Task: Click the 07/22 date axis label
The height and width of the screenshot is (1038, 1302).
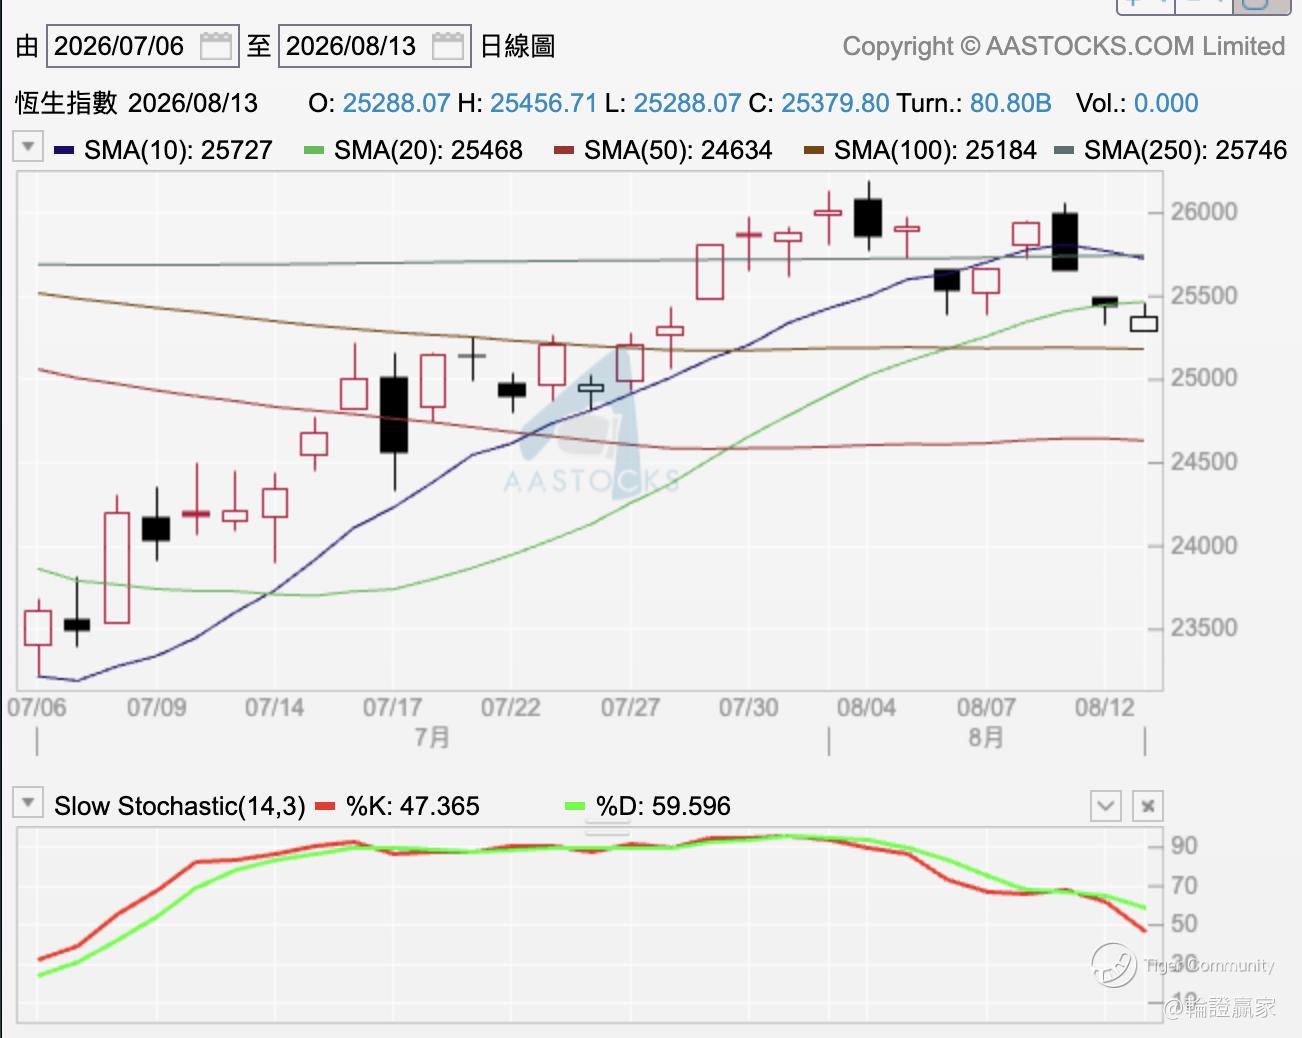Action: 510,708
